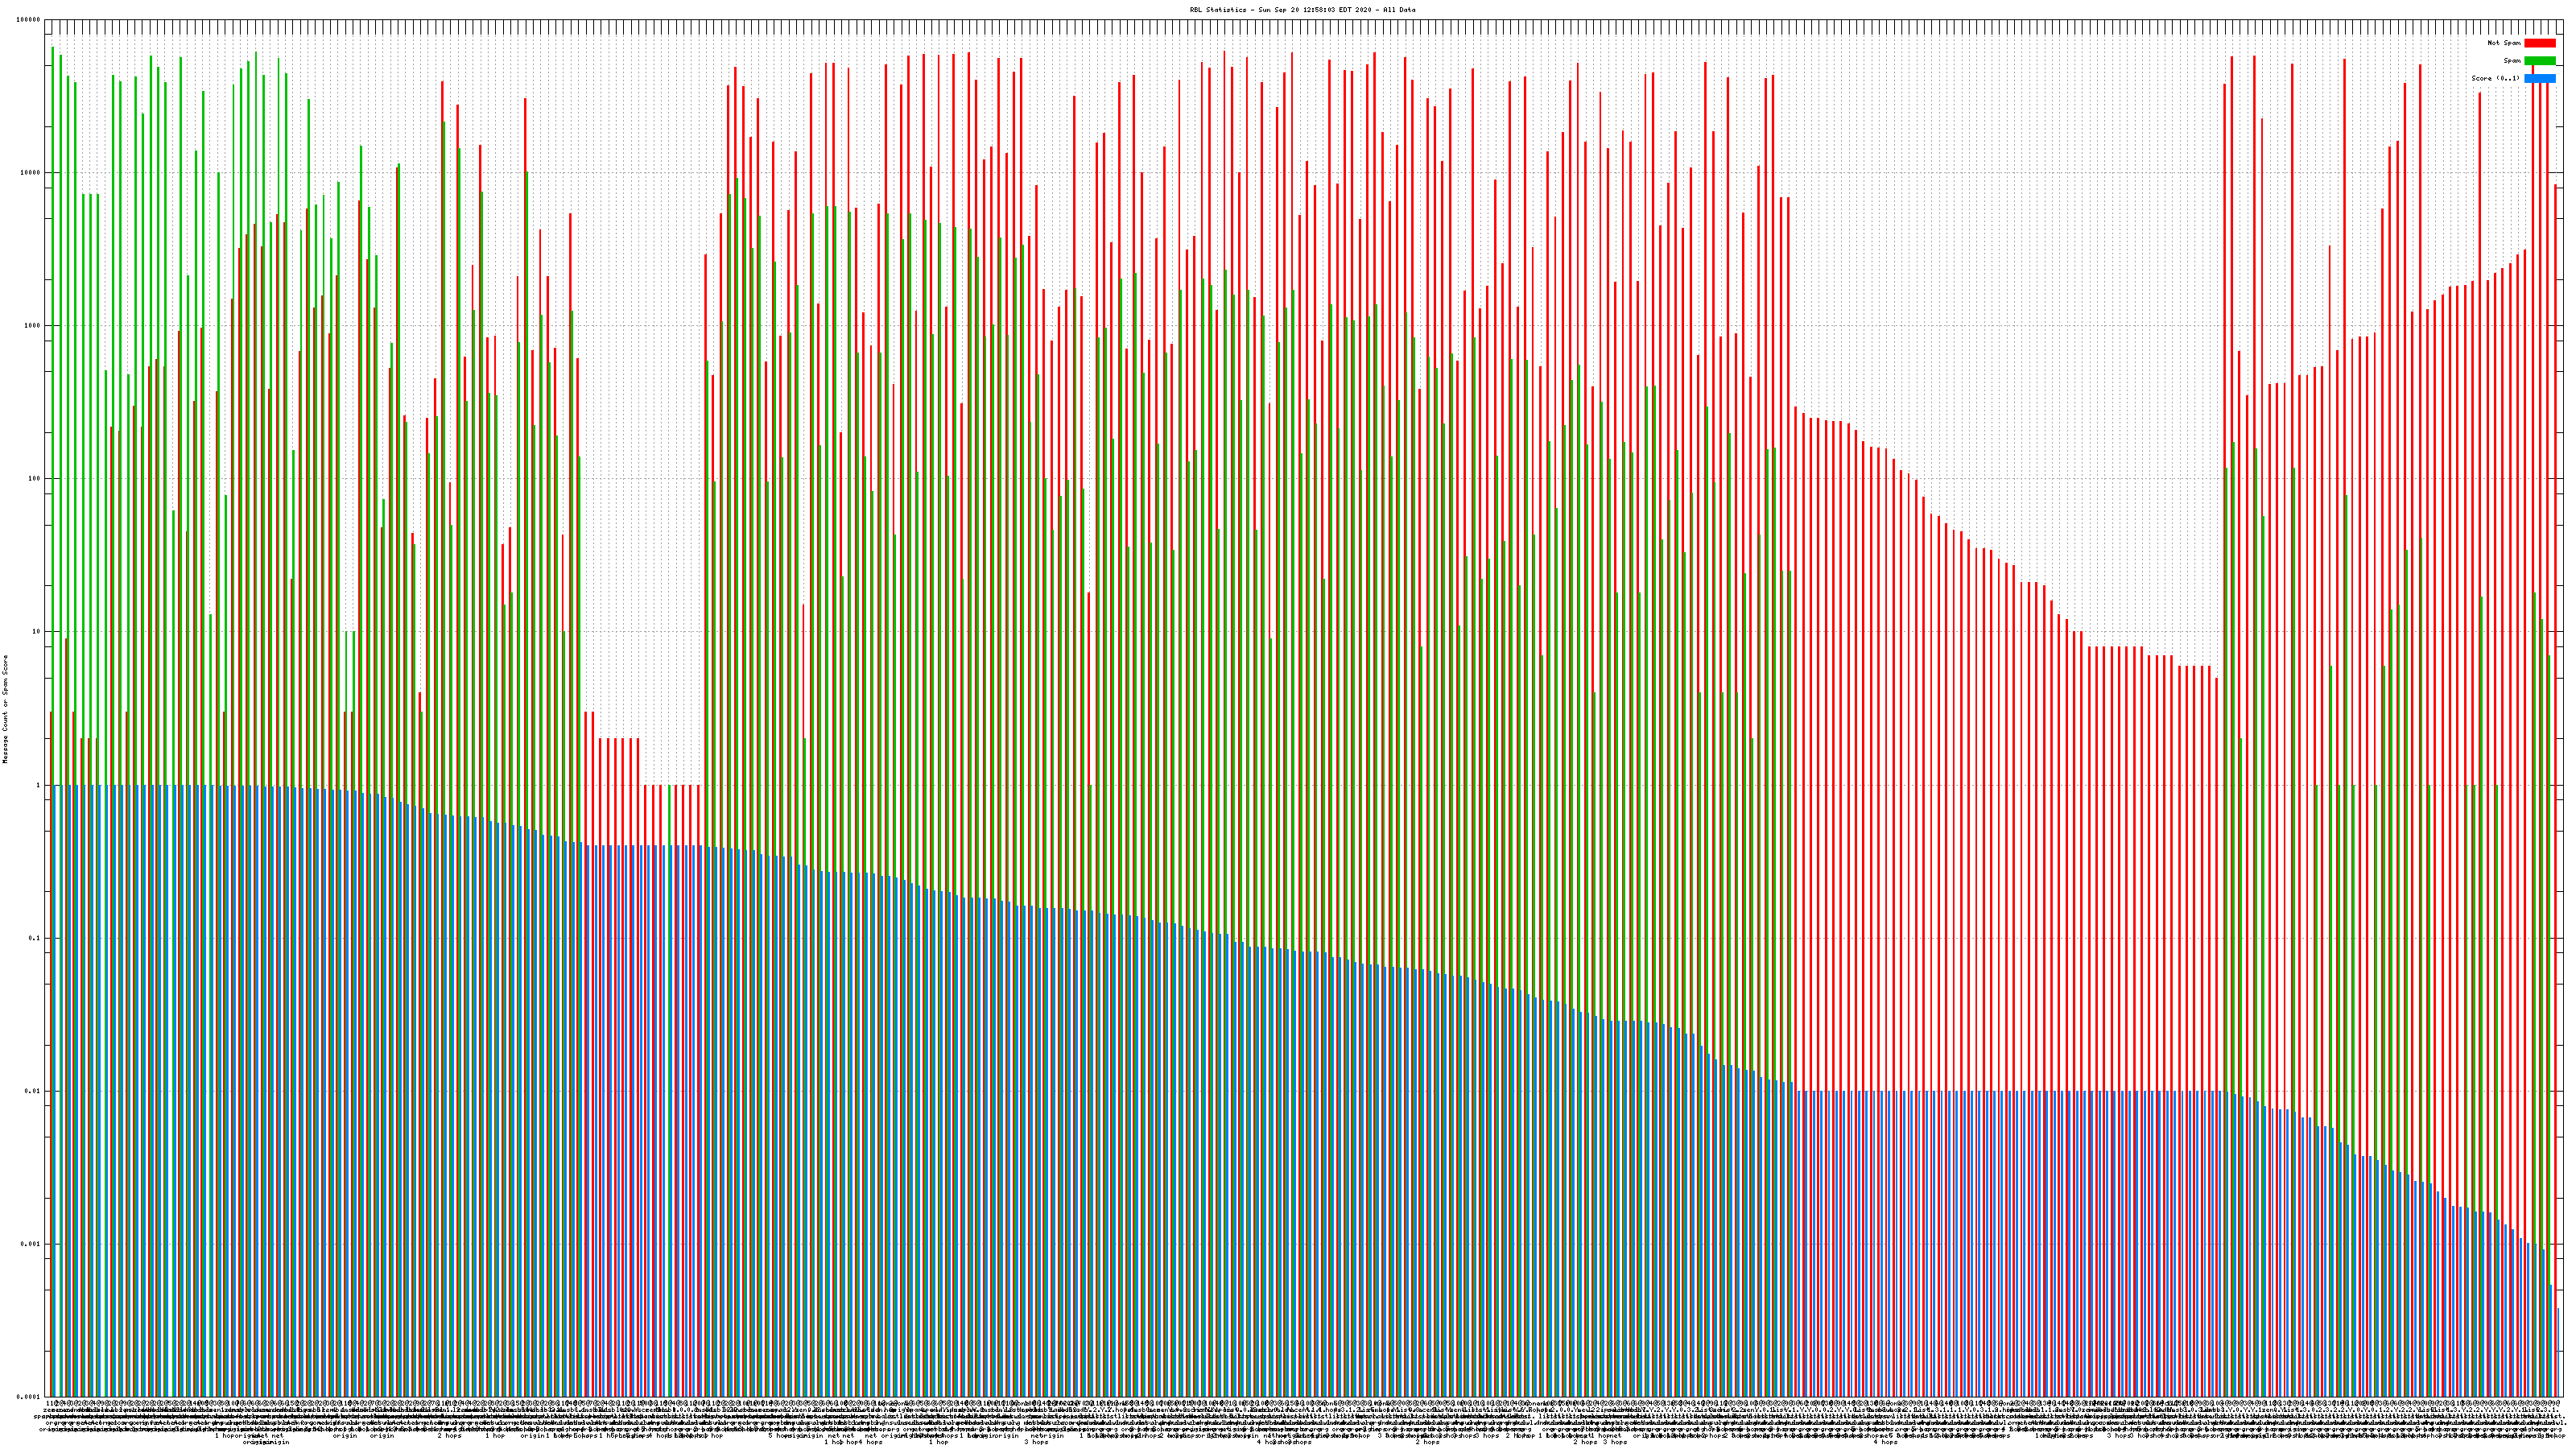Click the 0.0001 y-axis tick label
This screenshot has height=1449, width=2576.
click(x=29, y=1397)
